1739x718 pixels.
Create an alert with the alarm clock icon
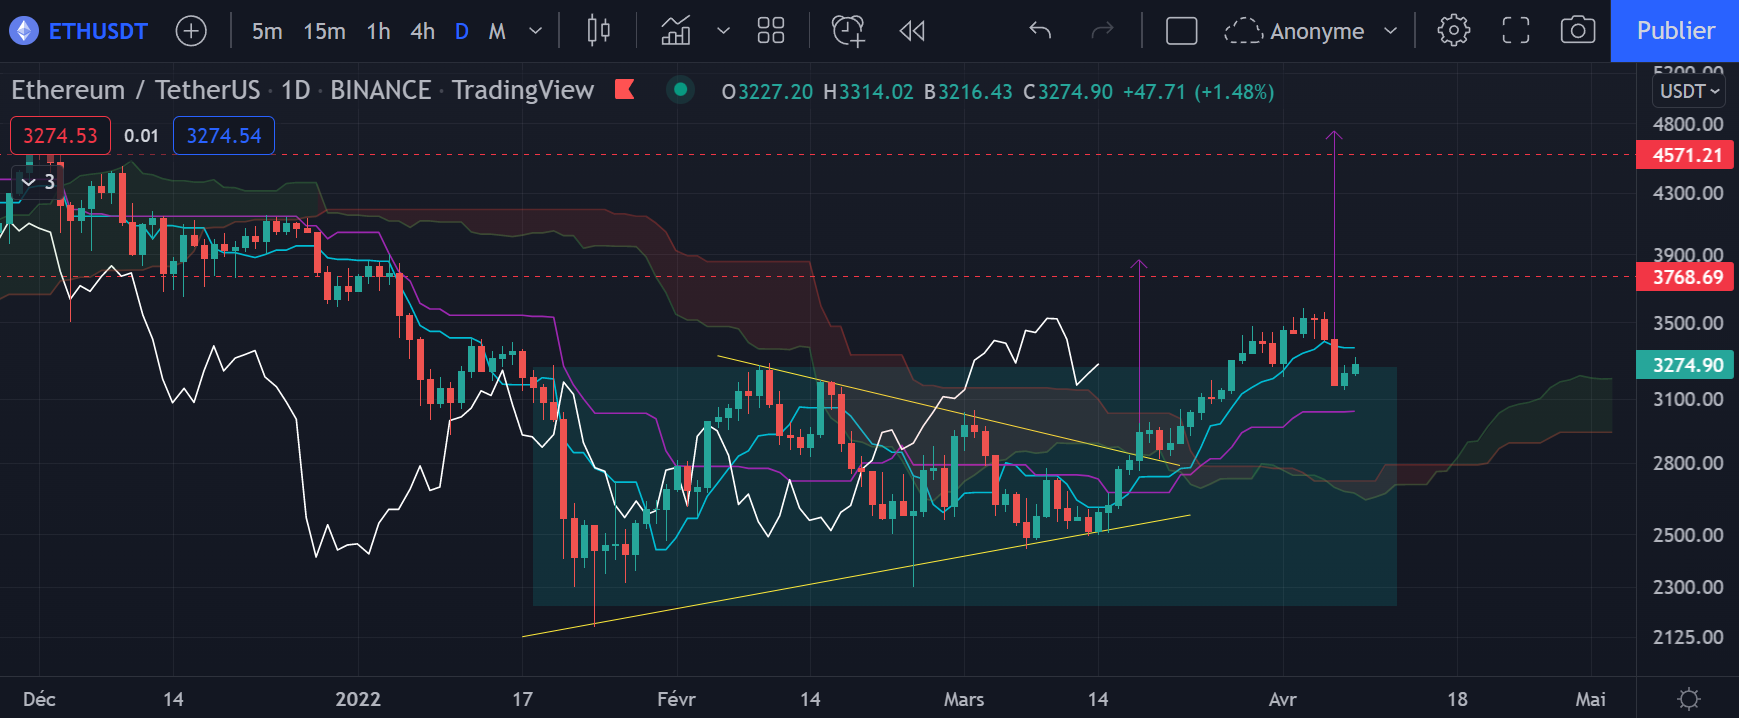point(848,31)
